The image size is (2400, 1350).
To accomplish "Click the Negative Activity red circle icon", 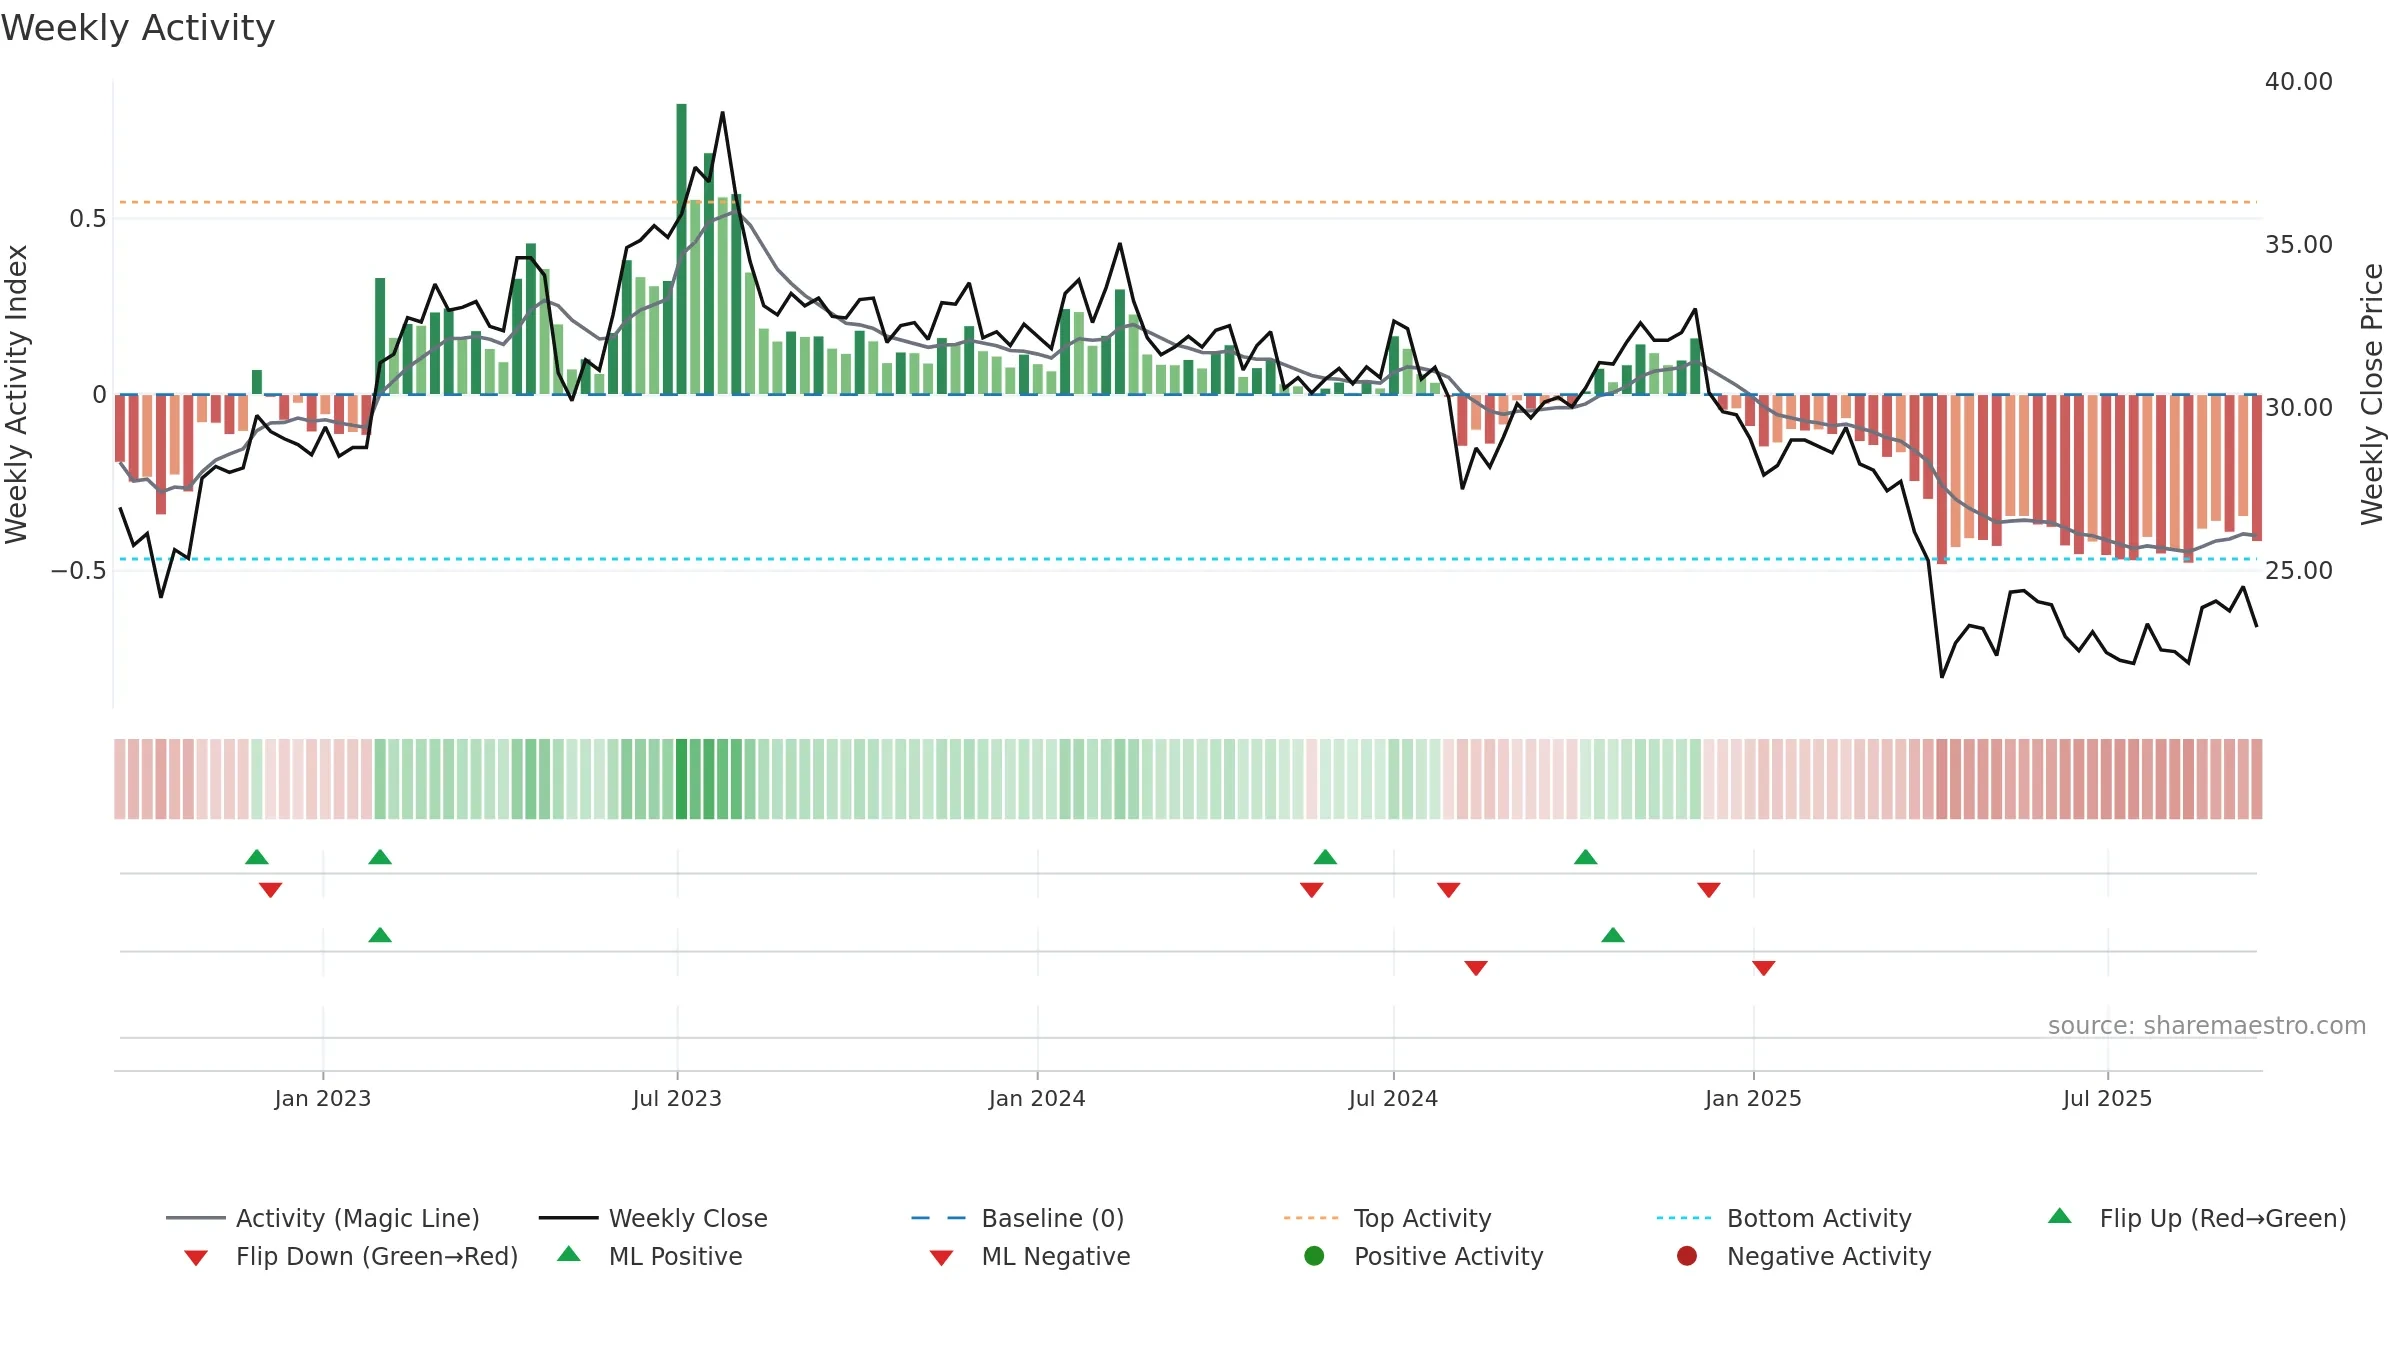I will click(x=1687, y=1256).
